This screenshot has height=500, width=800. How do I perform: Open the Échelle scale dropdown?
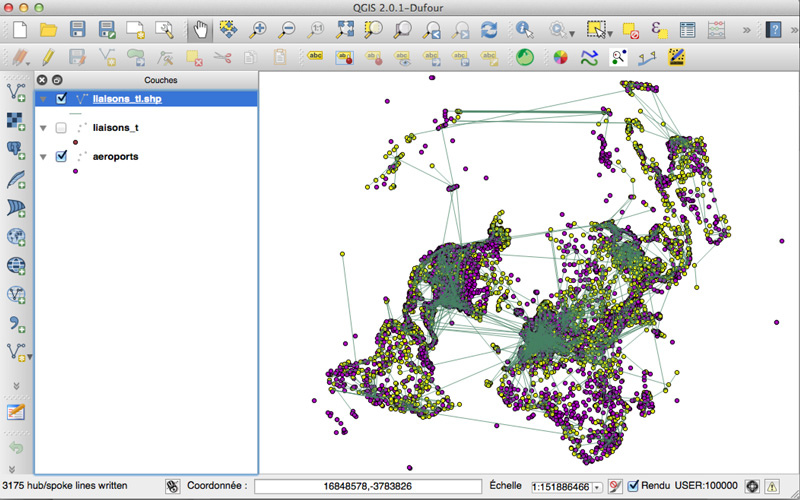(x=597, y=487)
